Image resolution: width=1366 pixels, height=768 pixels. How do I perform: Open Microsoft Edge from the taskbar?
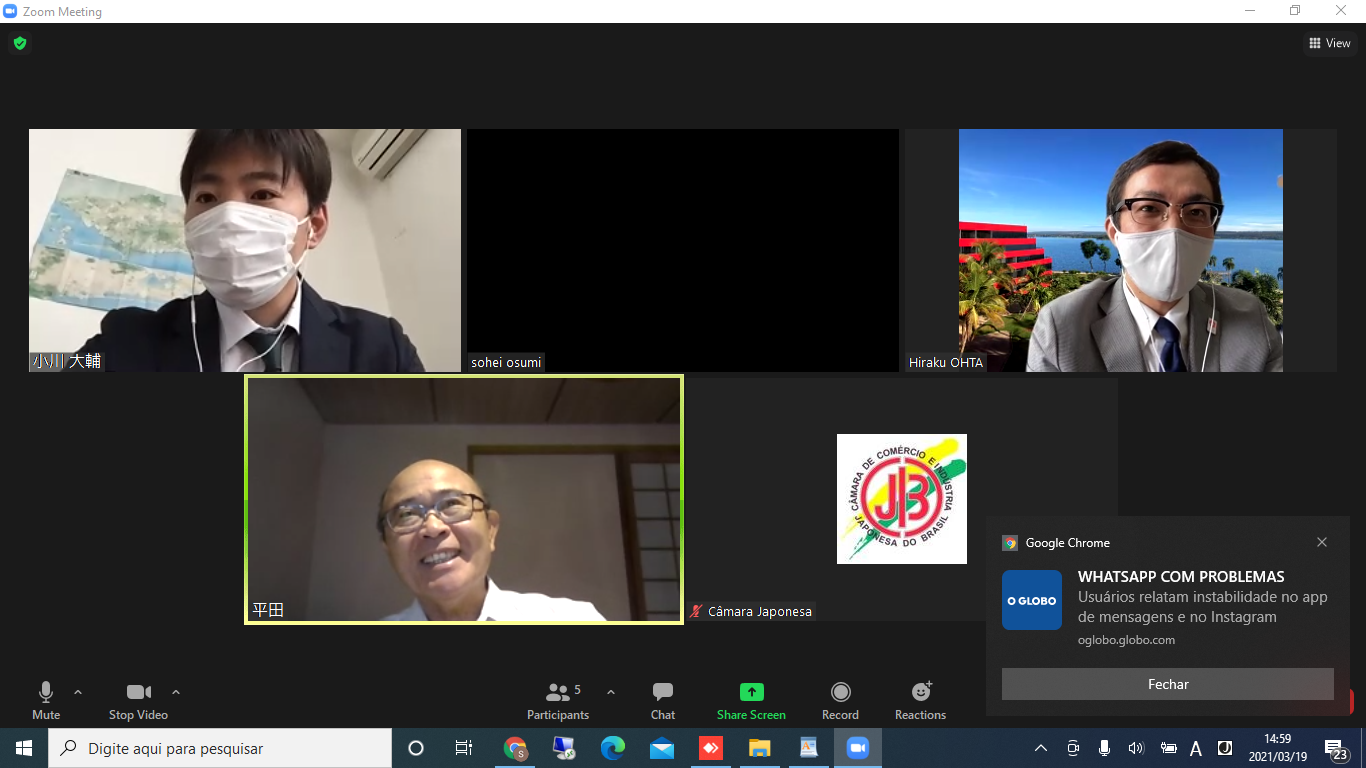pos(613,748)
